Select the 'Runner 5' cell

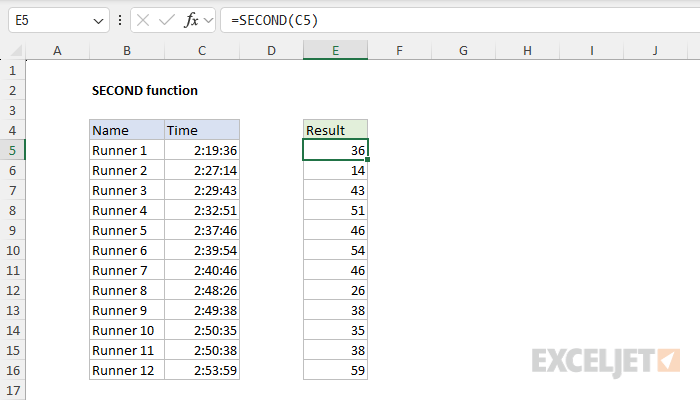tap(127, 230)
